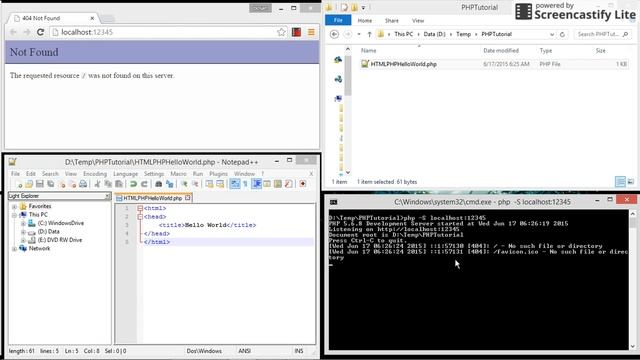Open Explorer recent locations dropdown arrow
Image resolution: width=640 pixels, height=360 pixels.
point(359,34)
